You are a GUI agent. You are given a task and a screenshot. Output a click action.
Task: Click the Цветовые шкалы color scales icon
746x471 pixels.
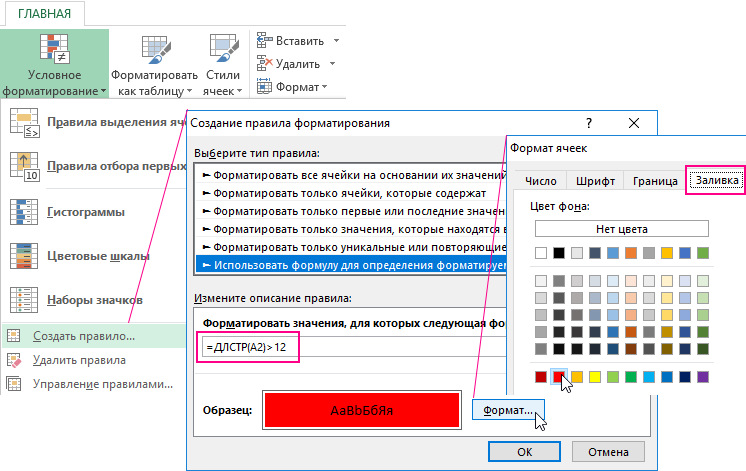tap(24, 256)
